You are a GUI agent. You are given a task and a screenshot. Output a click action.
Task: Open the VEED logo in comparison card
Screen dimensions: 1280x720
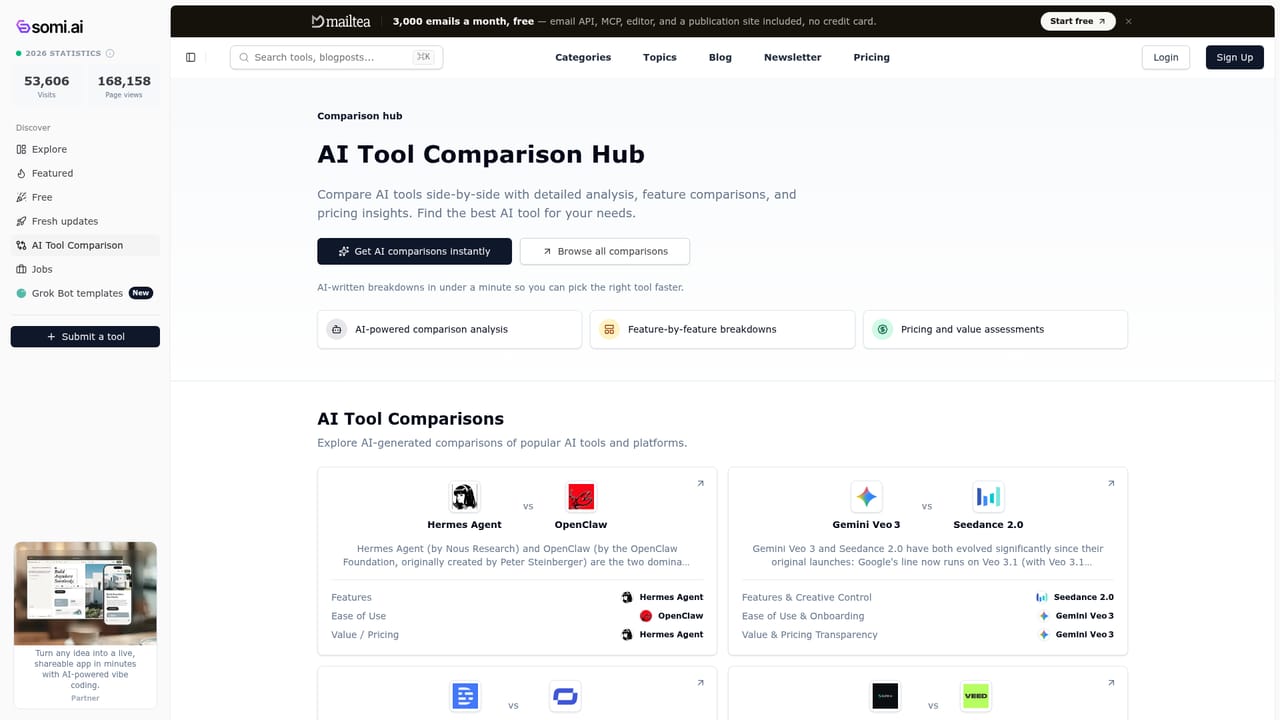(975, 696)
